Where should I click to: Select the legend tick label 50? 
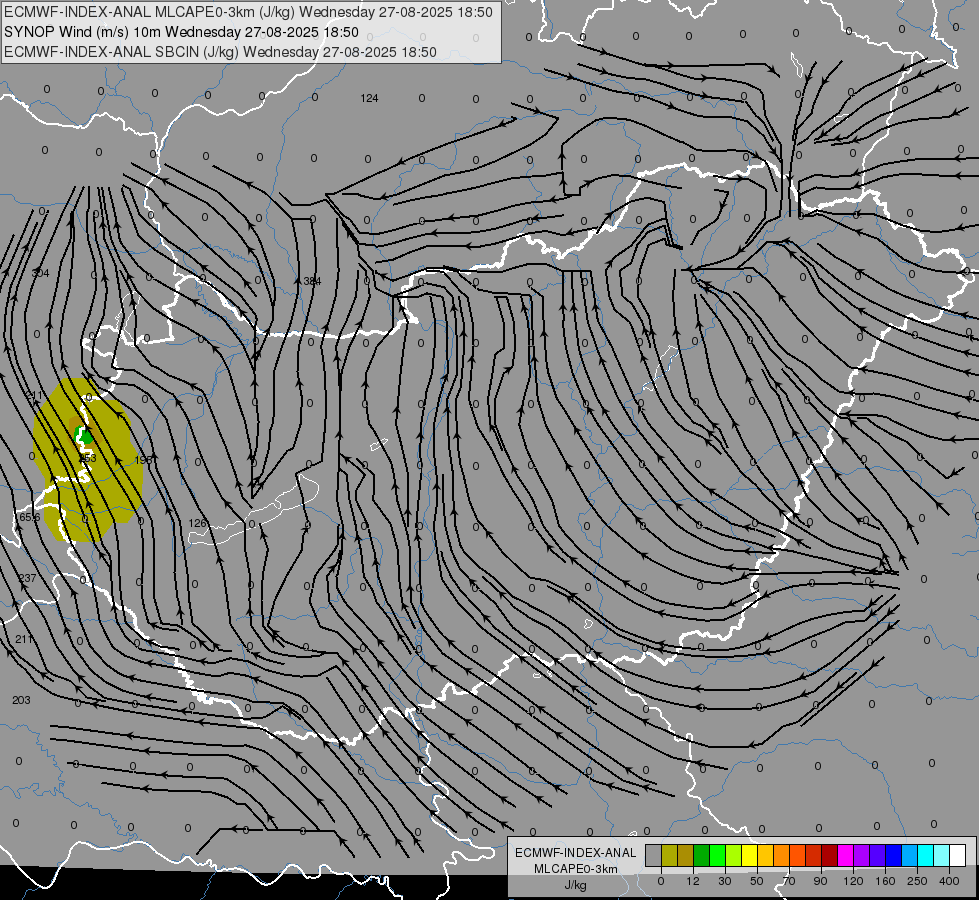tap(757, 881)
